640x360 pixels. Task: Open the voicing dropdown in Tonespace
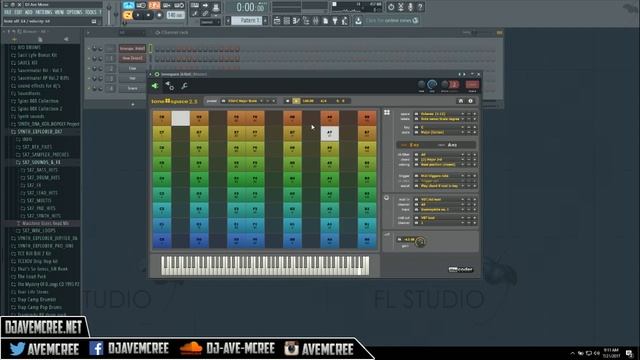[x=445, y=164]
